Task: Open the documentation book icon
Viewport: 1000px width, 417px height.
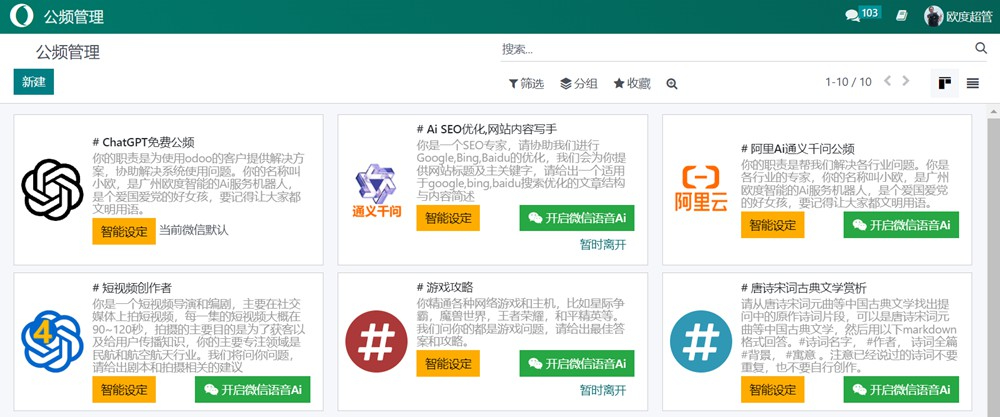Action: coord(901,17)
